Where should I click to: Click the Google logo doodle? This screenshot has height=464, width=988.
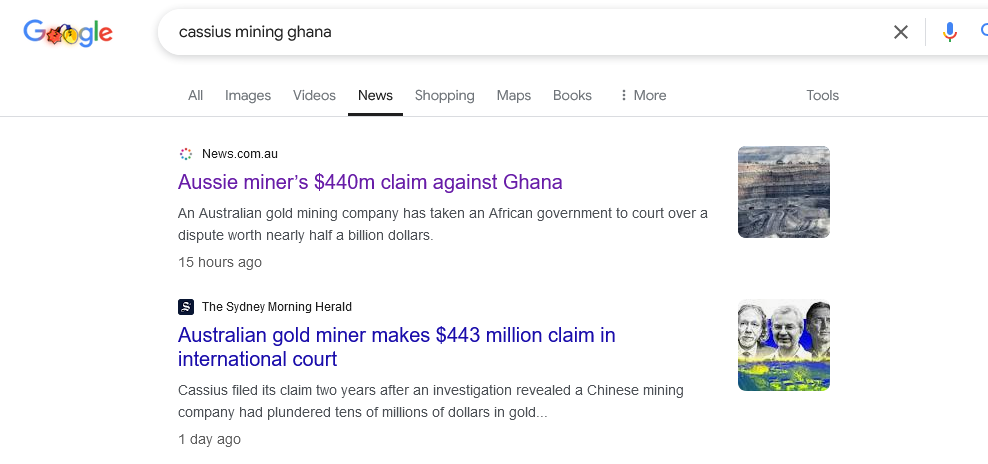(x=68, y=33)
